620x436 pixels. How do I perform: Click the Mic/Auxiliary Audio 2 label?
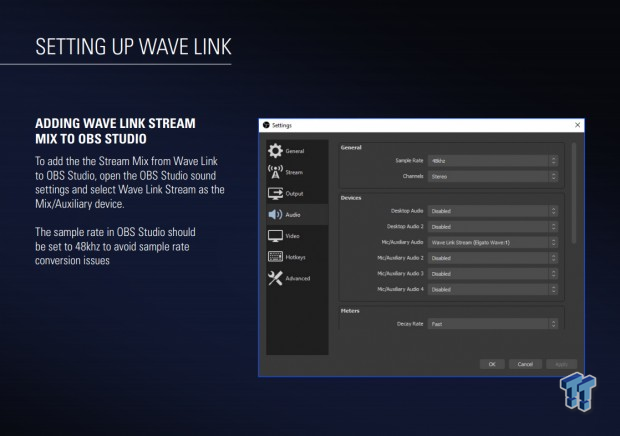[400, 258]
